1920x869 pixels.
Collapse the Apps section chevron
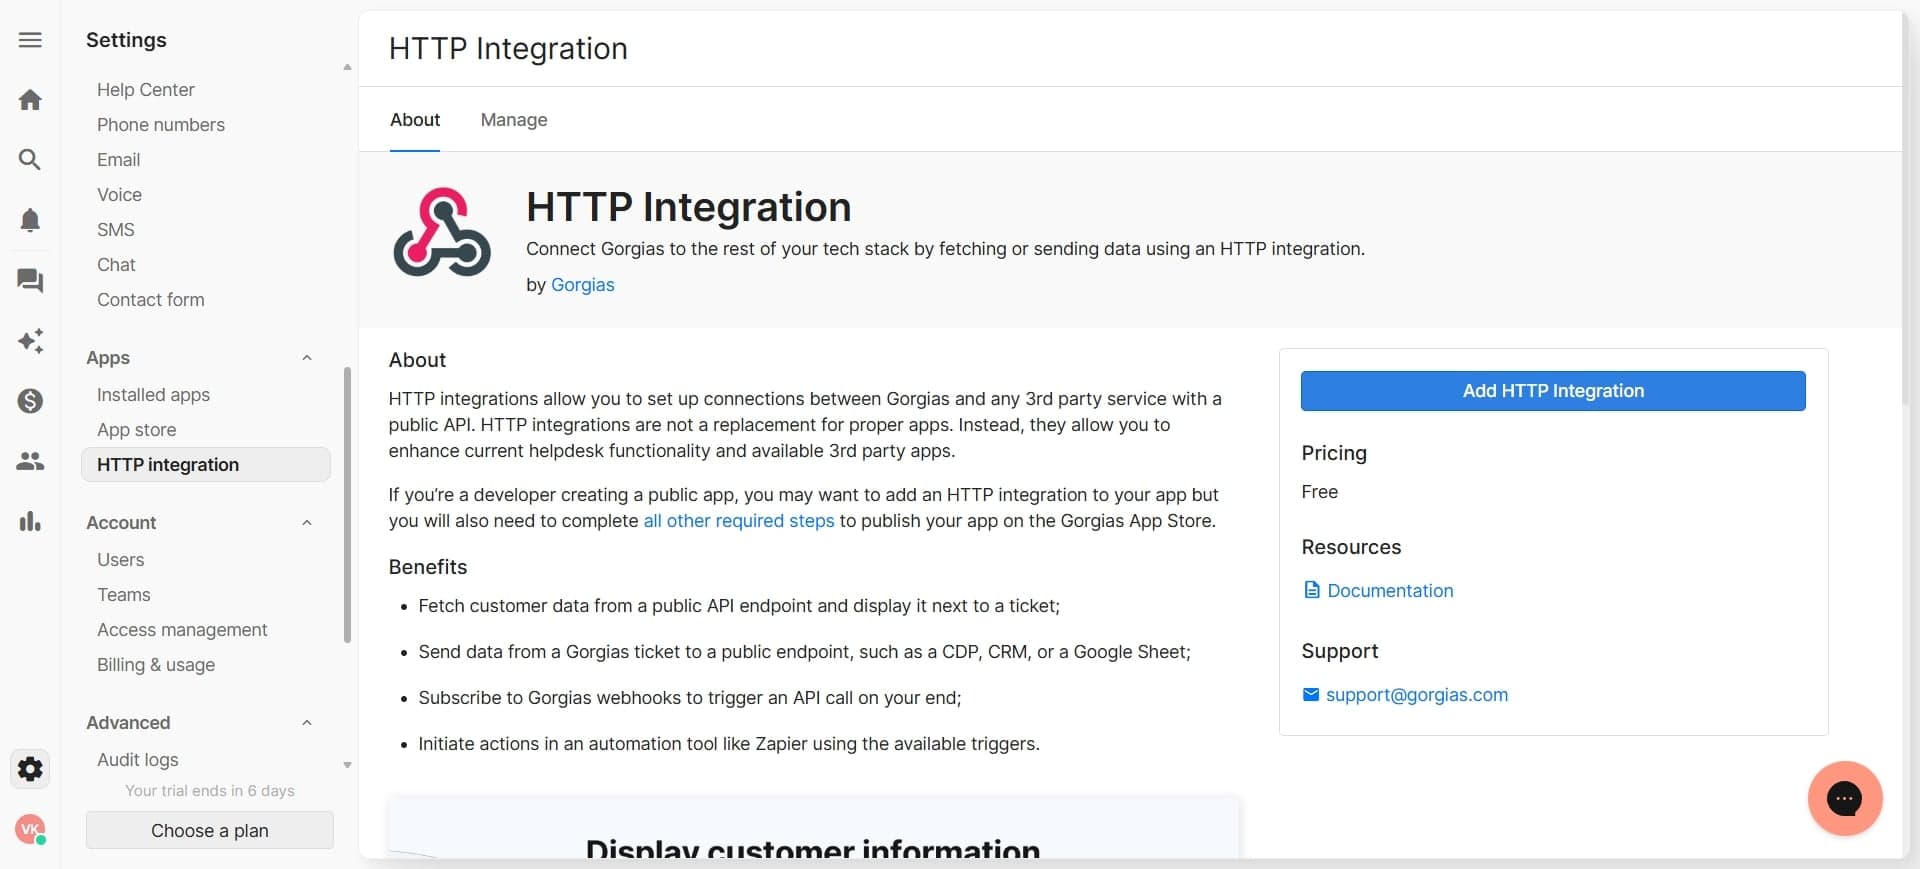[x=307, y=358]
